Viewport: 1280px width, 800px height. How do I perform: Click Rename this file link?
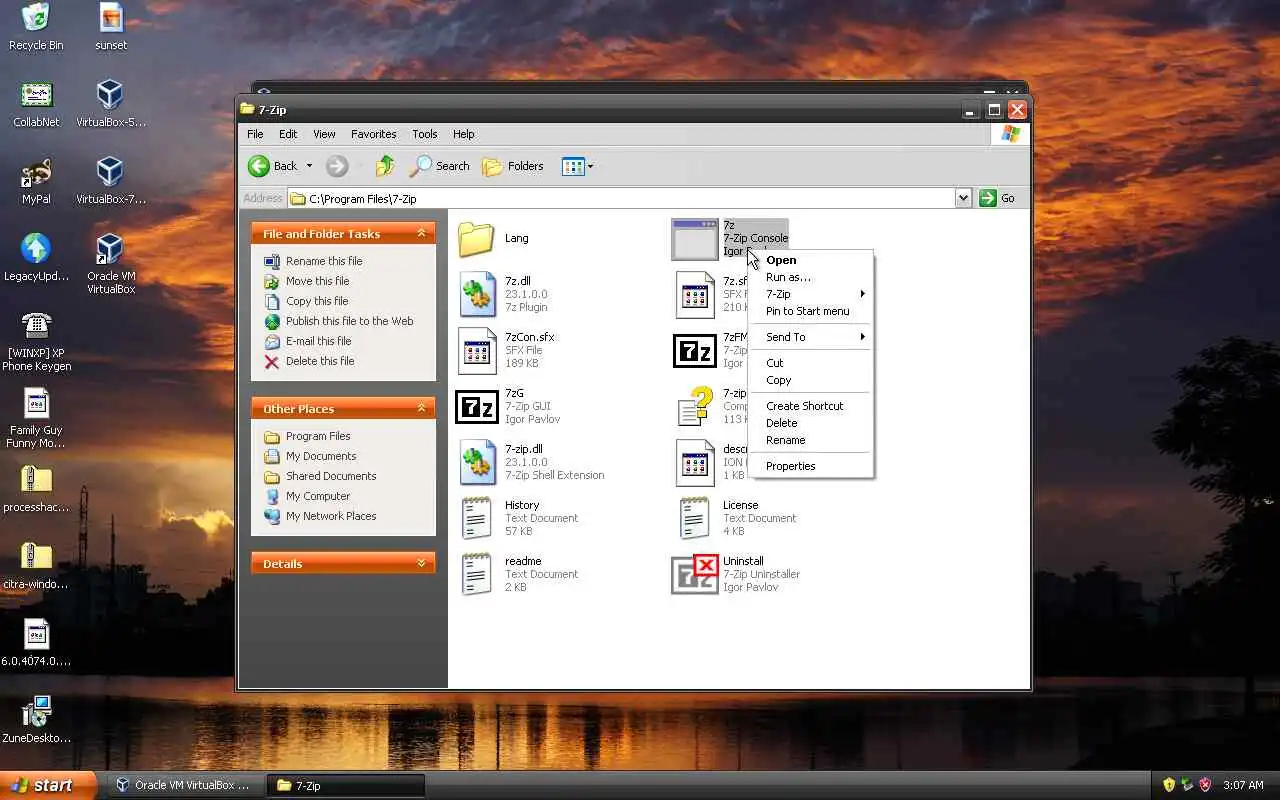pos(324,261)
